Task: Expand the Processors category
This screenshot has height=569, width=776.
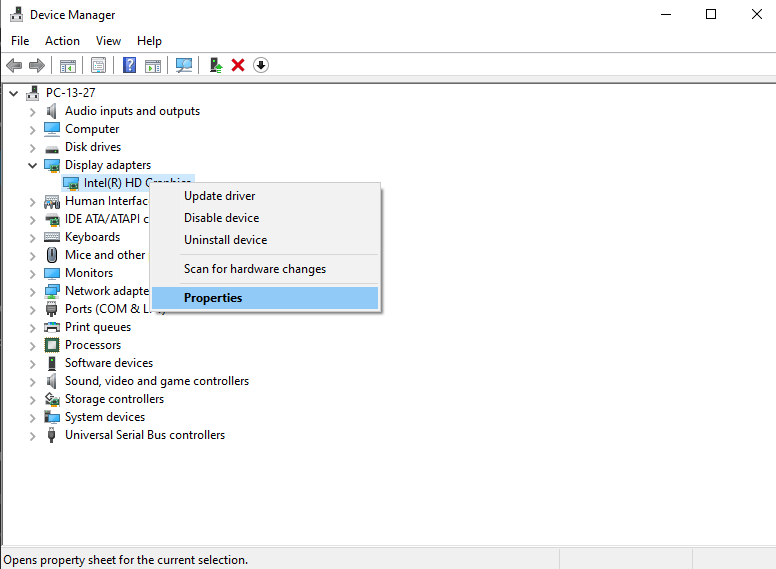Action: coord(32,346)
